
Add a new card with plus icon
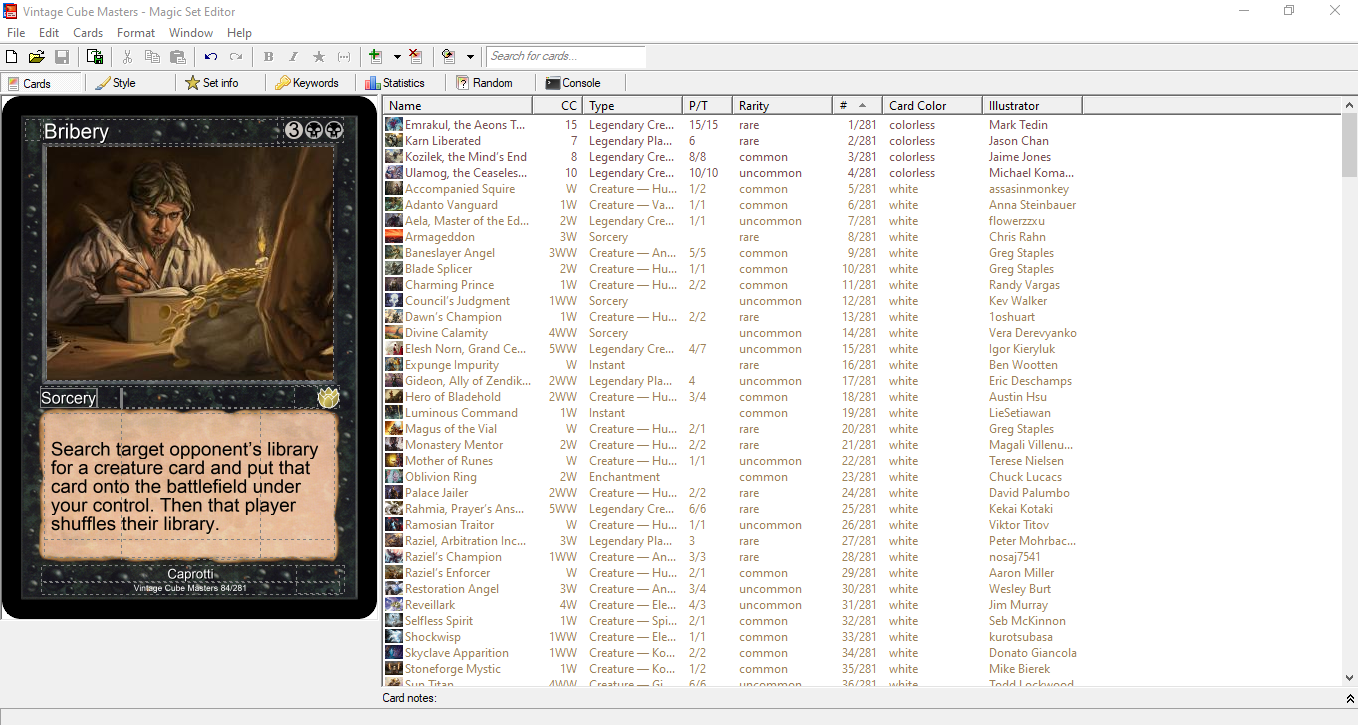376,57
